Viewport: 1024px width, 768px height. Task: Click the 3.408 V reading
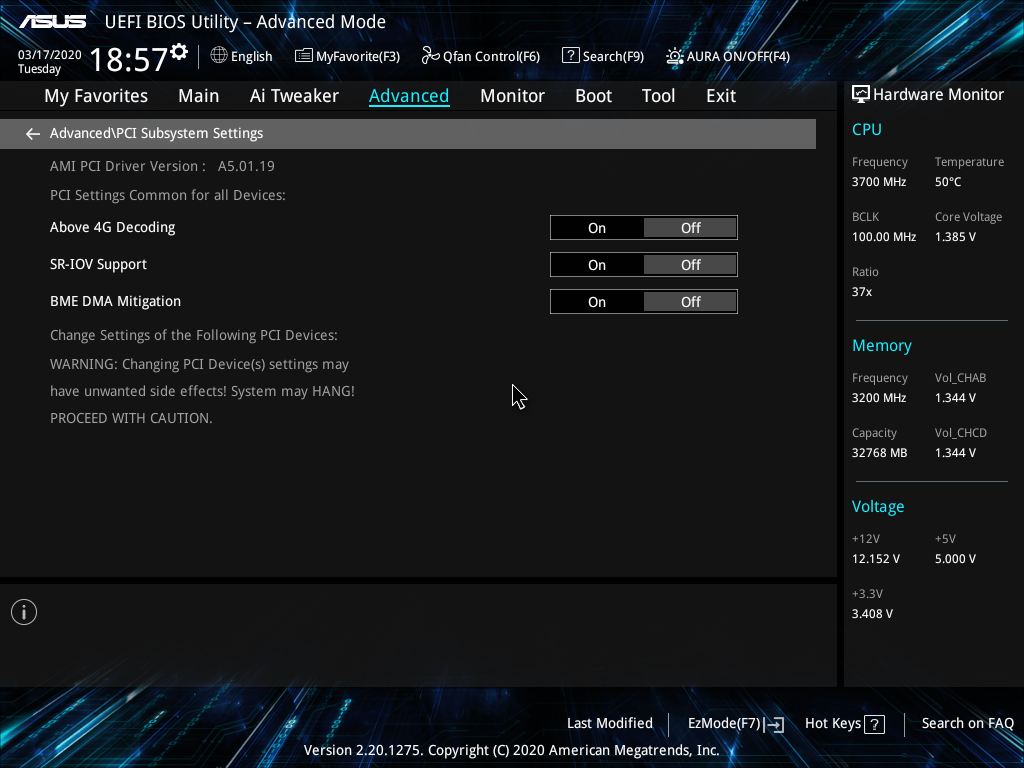(x=872, y=614)
